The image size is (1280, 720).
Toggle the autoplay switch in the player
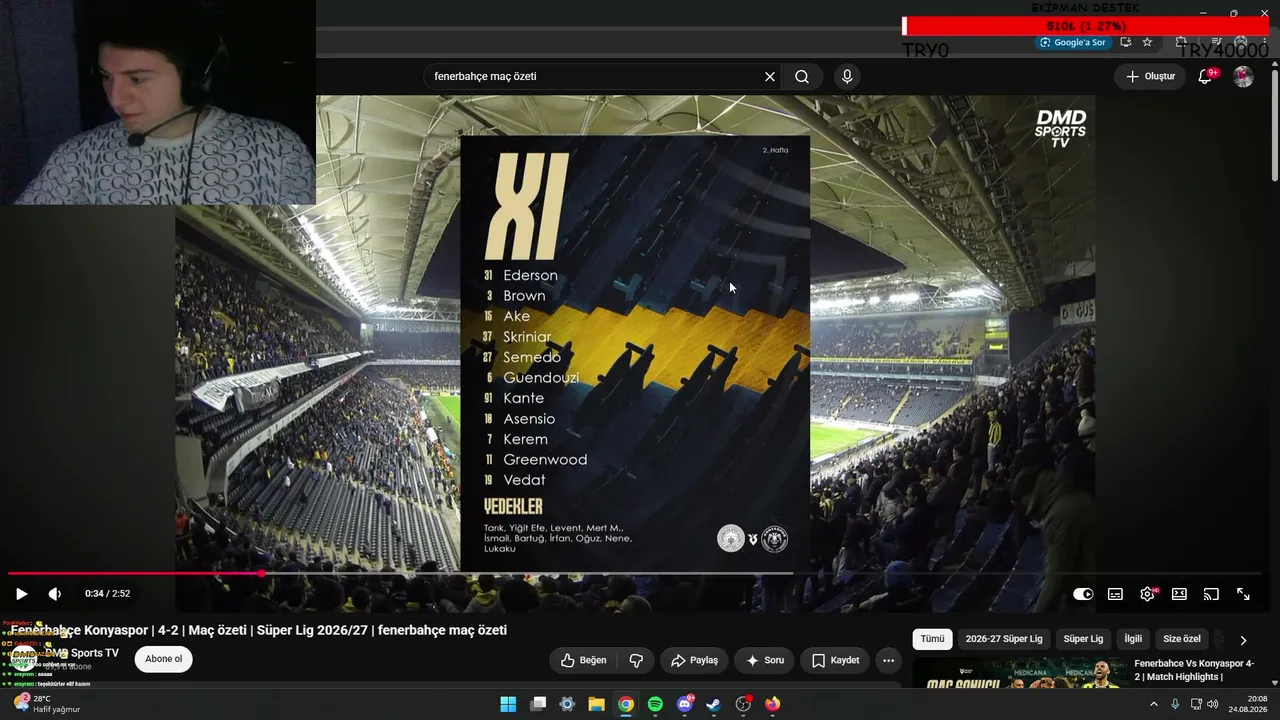[x=1083, y=594]
